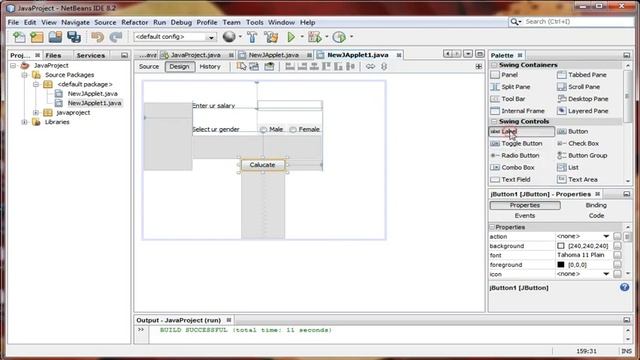Click maximize editor window icon
This screenshot has width=640, height=360.
point(480,54)
